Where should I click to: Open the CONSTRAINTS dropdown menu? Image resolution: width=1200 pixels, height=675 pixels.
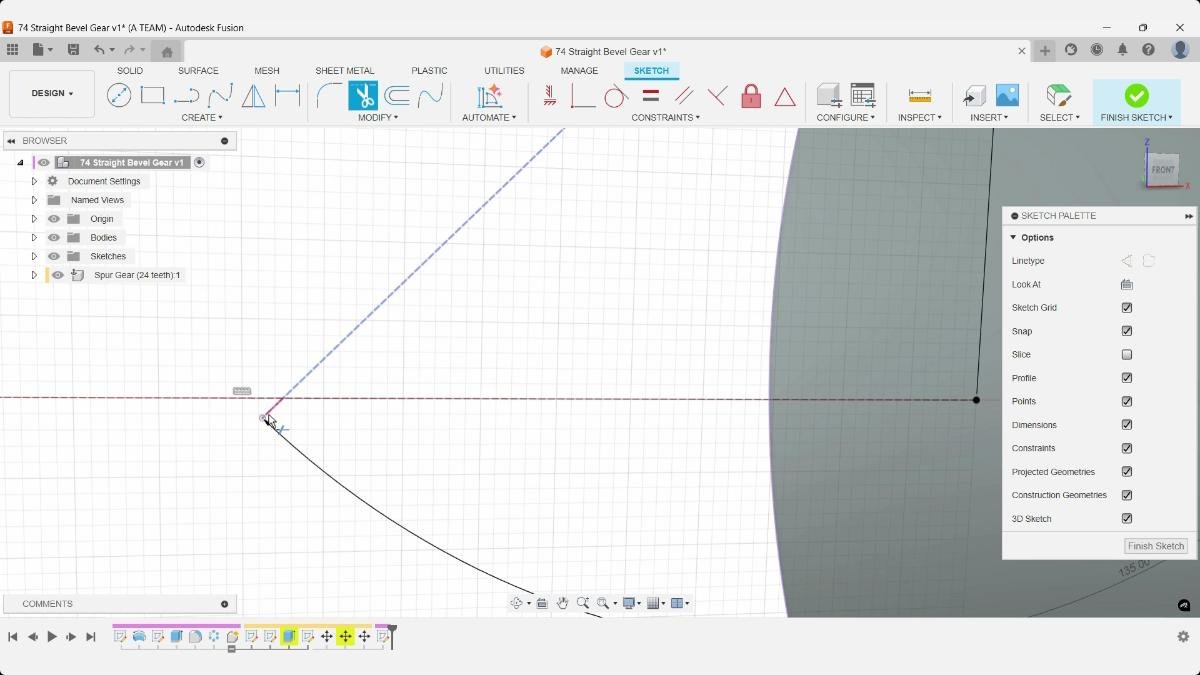[665, 118]
